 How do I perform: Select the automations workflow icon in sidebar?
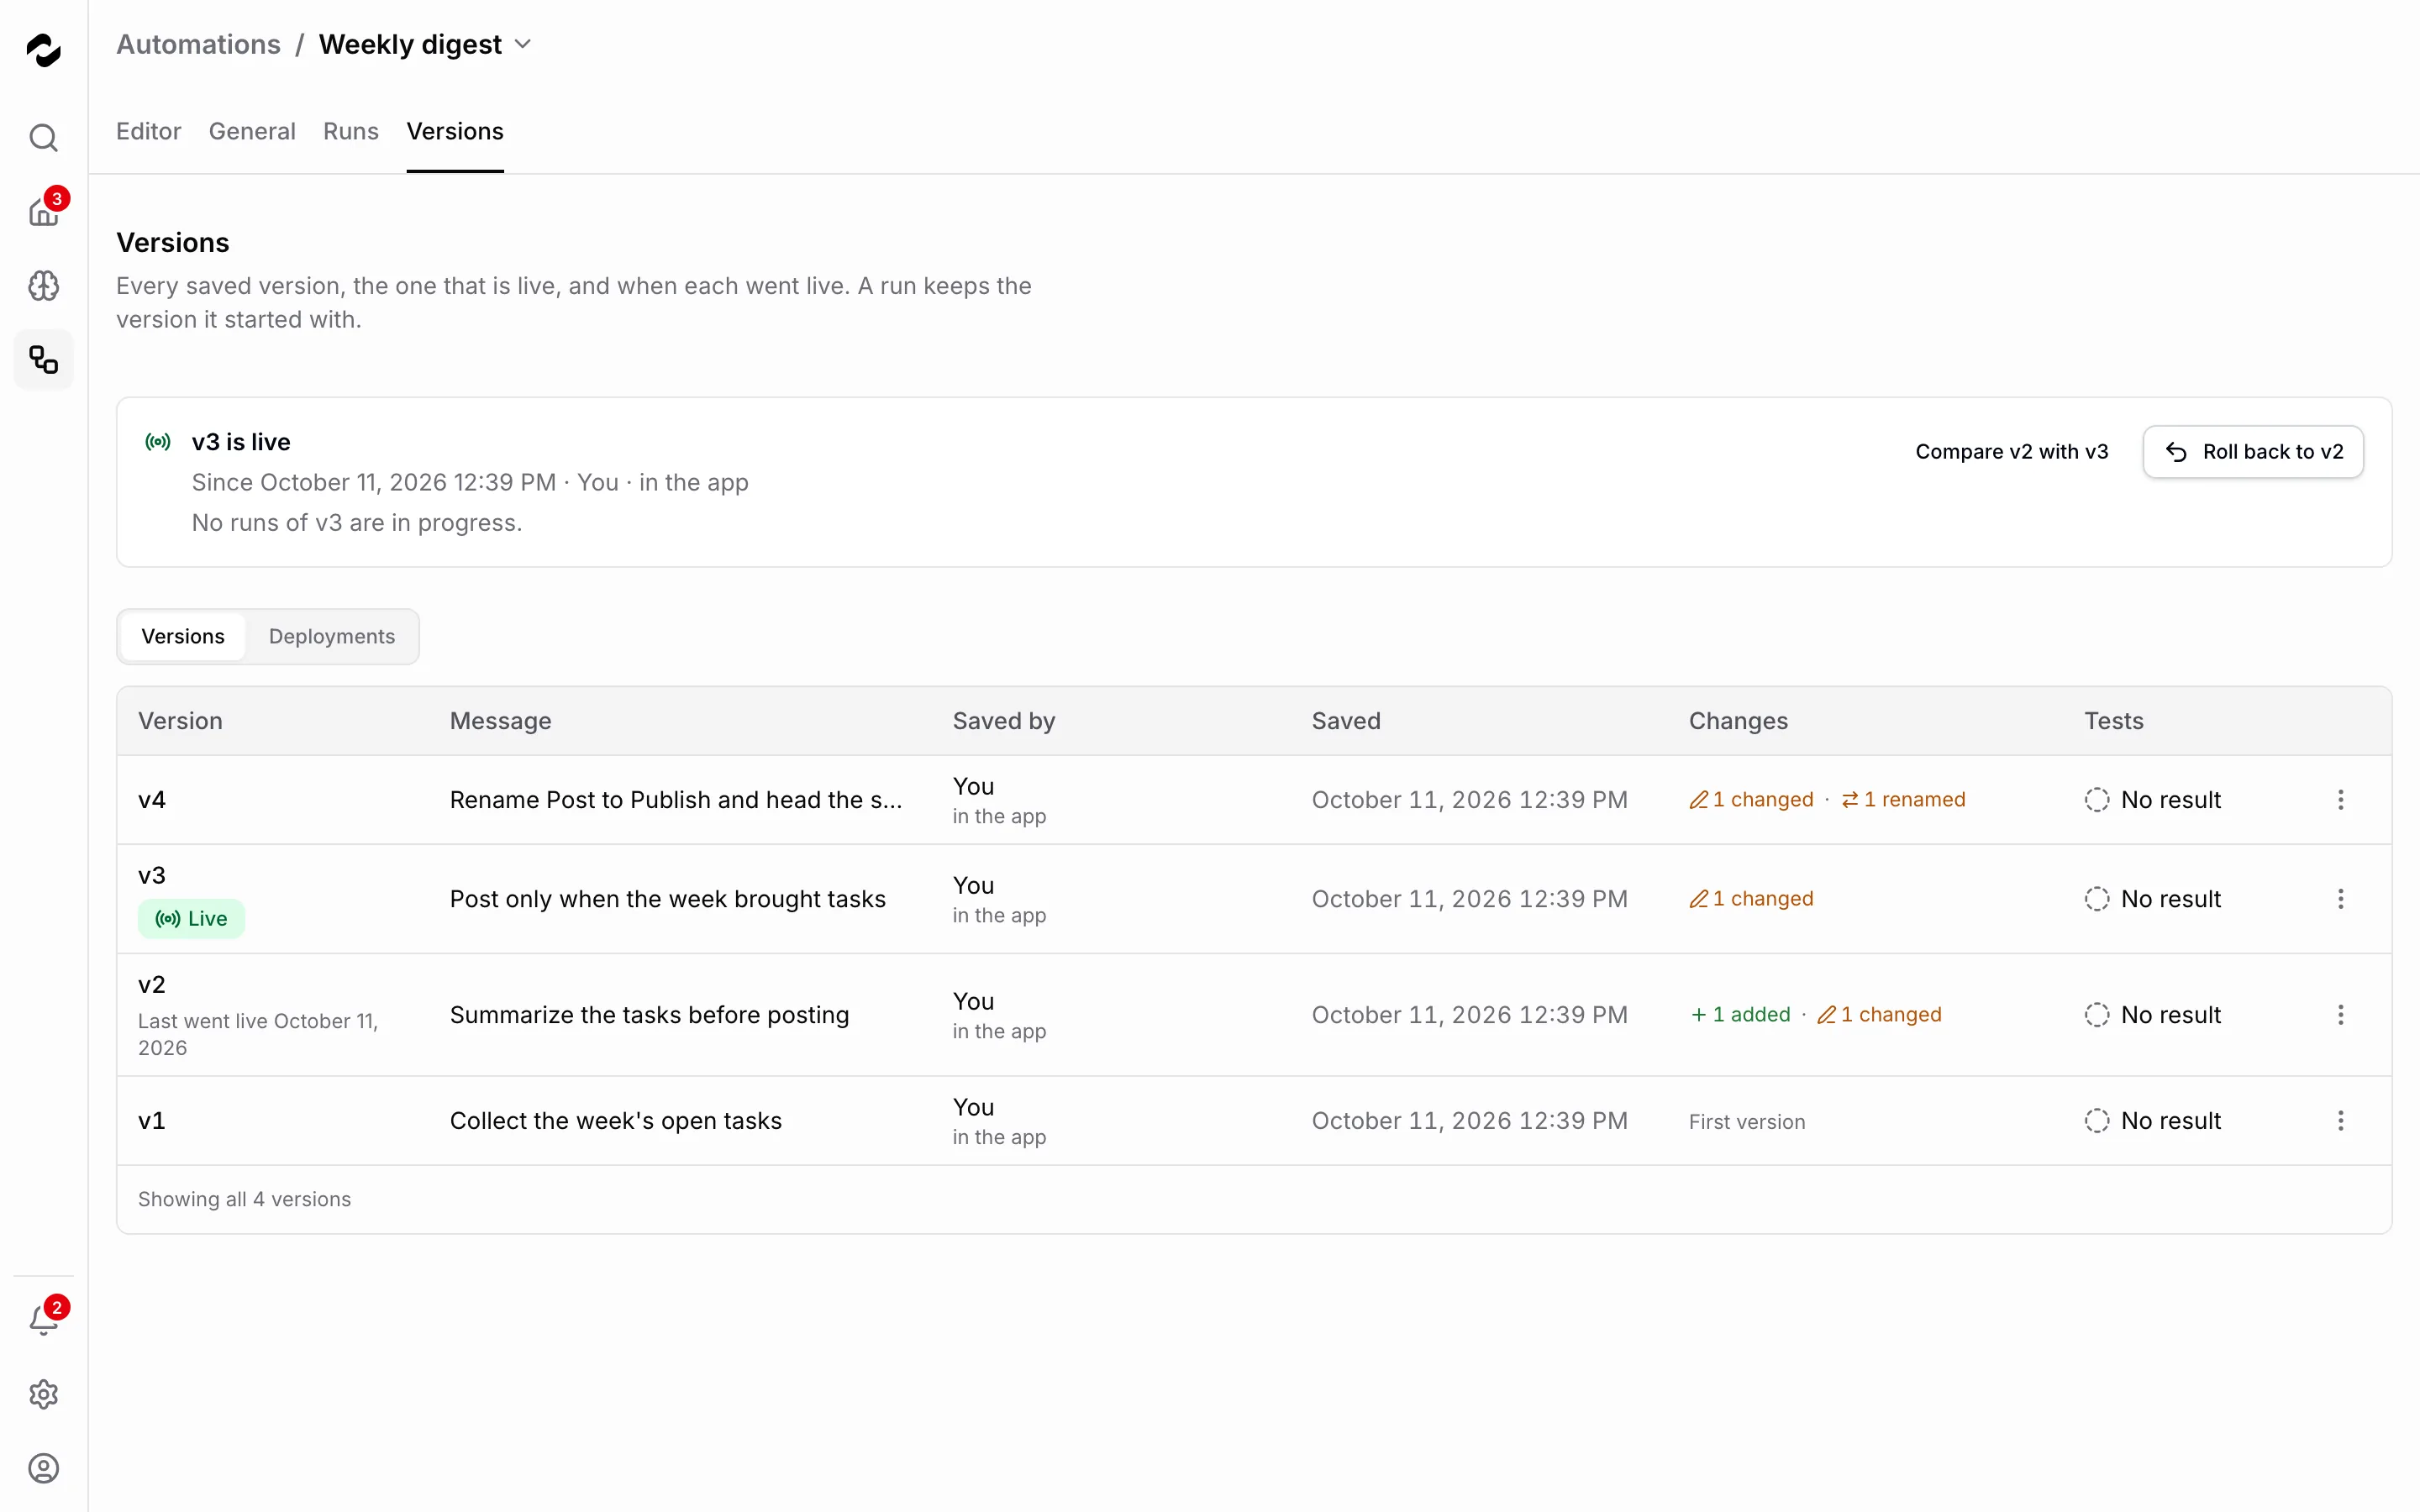click(43, 359)
